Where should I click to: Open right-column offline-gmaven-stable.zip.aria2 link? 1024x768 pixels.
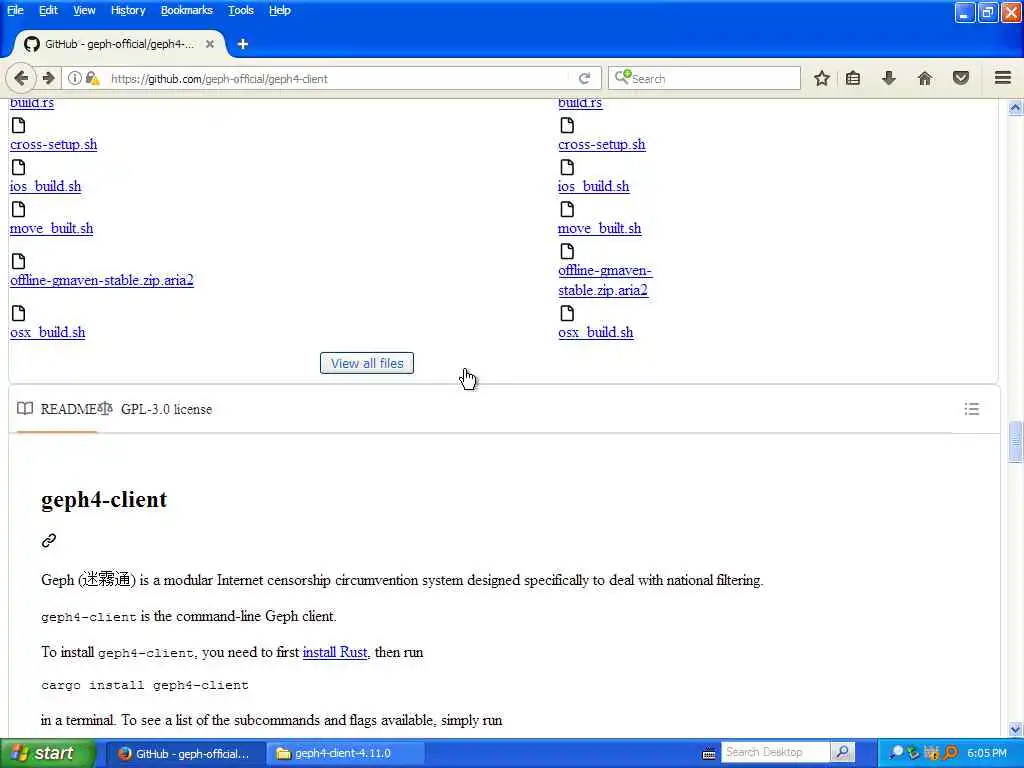[605, 280]
